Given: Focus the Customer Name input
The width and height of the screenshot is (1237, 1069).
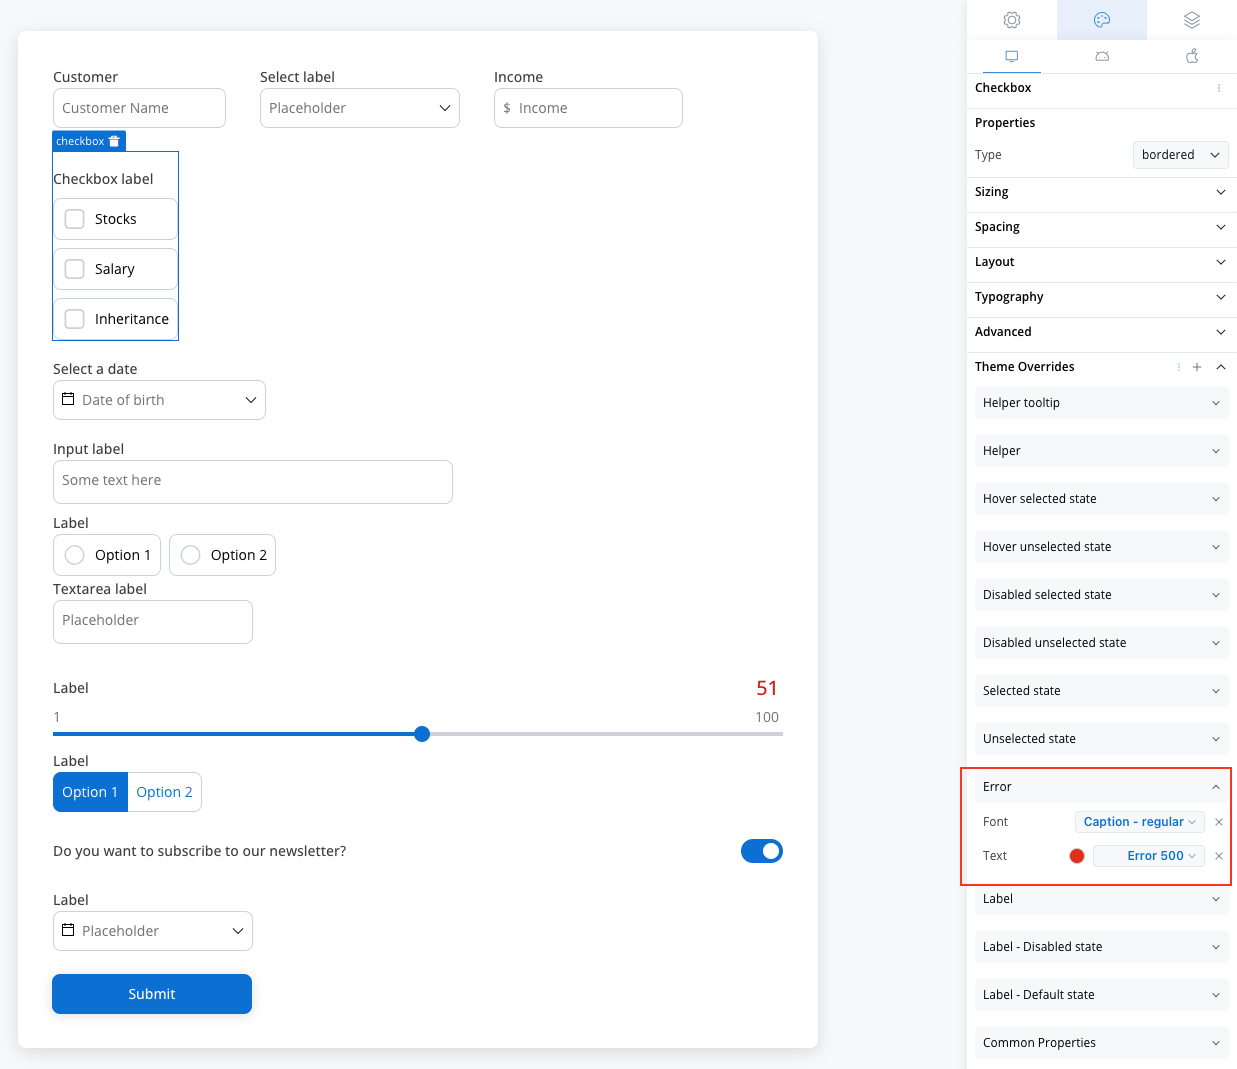Looking at the screenshot, I should 139,108.
